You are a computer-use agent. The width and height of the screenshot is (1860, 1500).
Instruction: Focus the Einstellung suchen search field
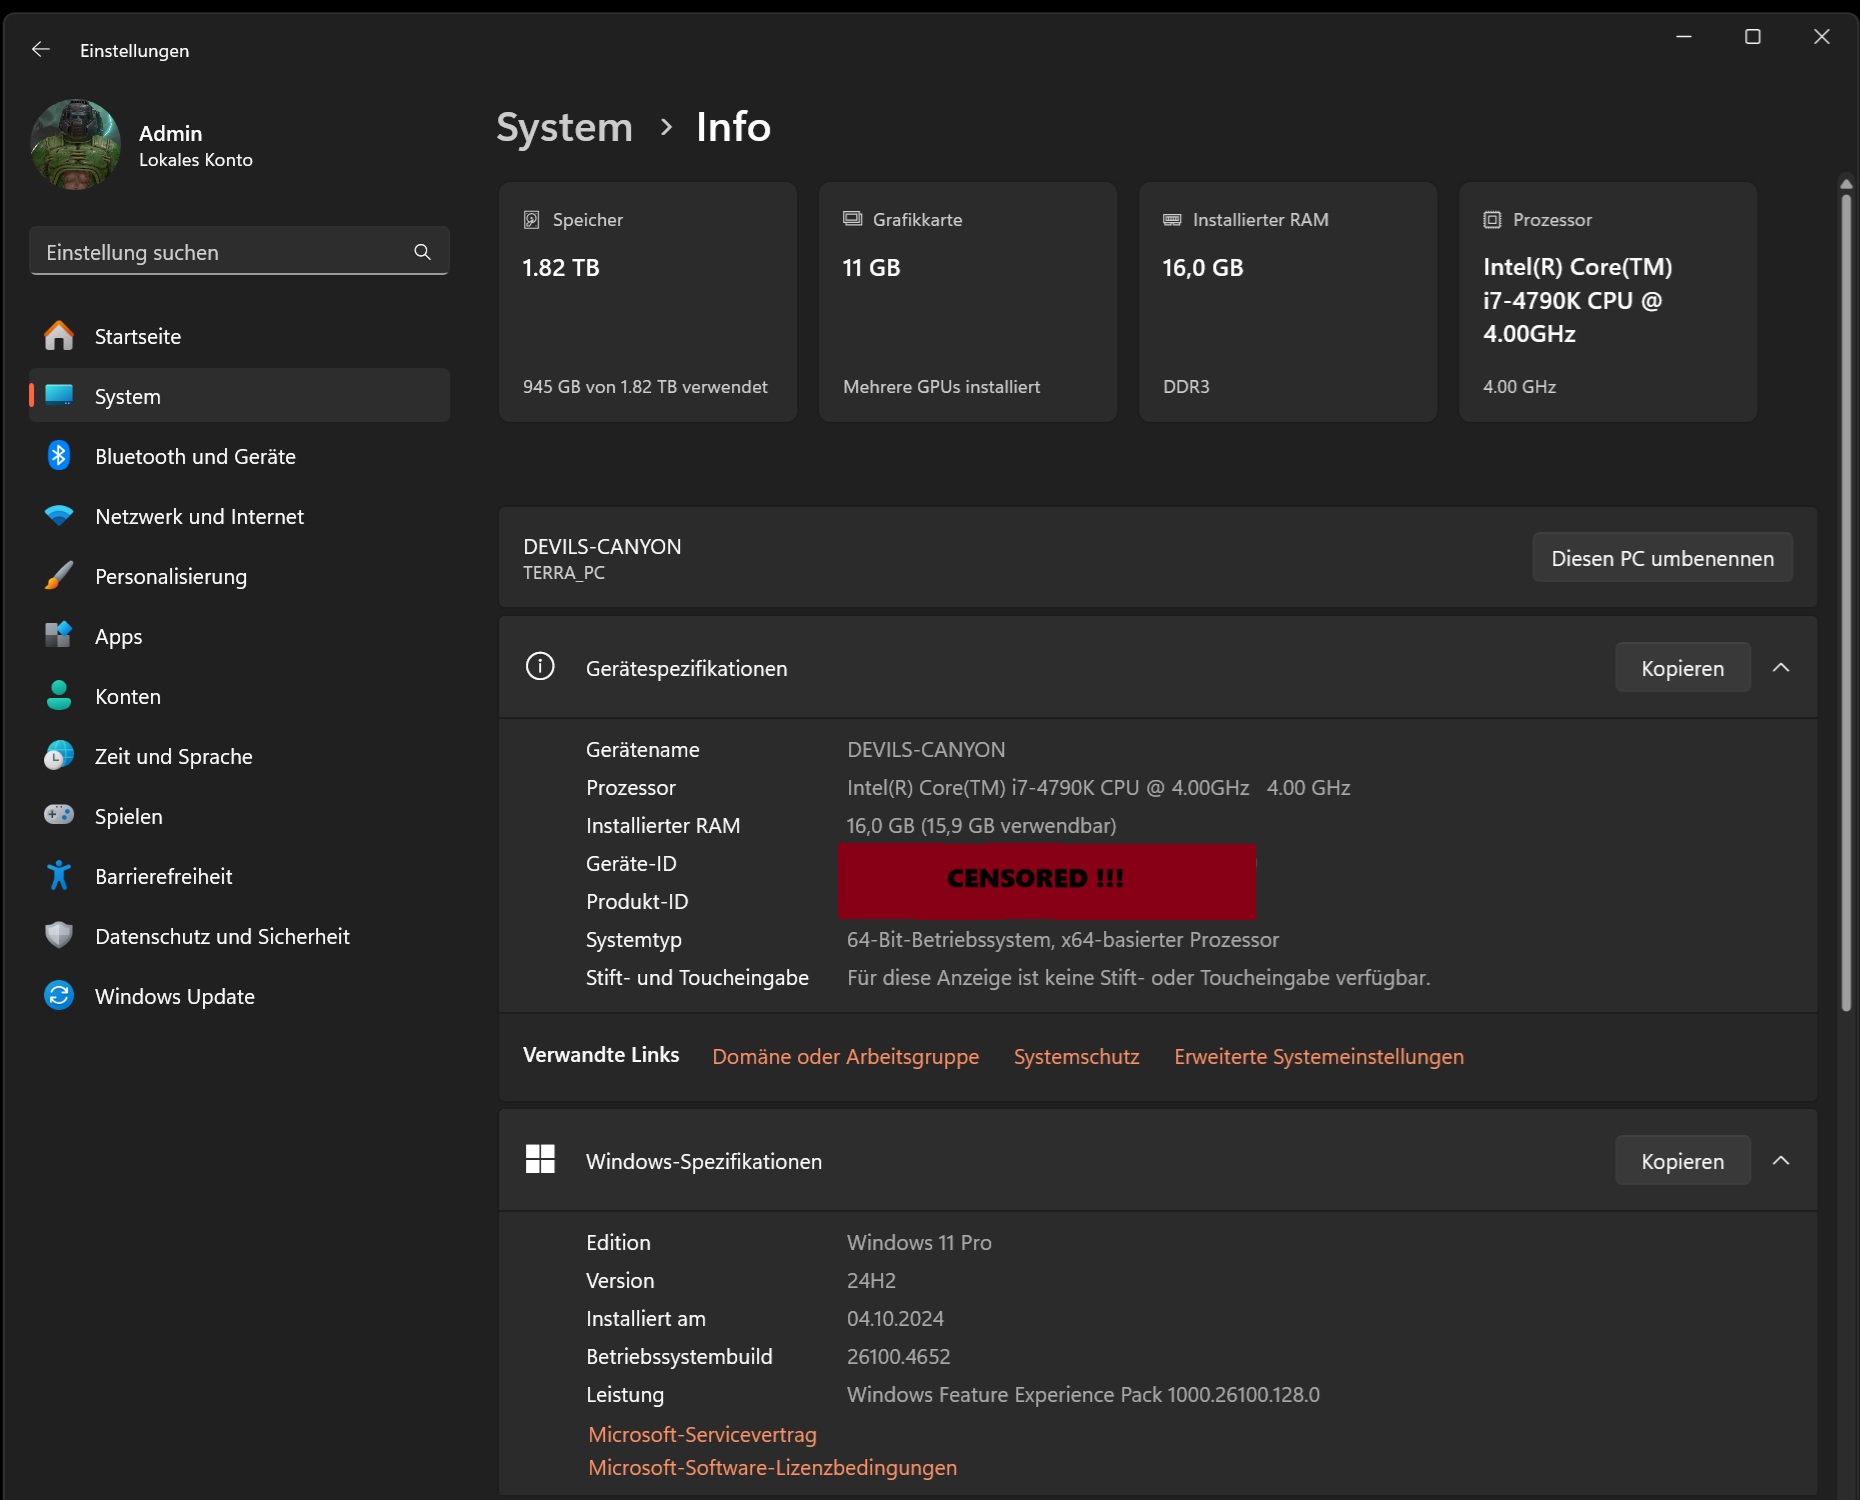(239, 252)
